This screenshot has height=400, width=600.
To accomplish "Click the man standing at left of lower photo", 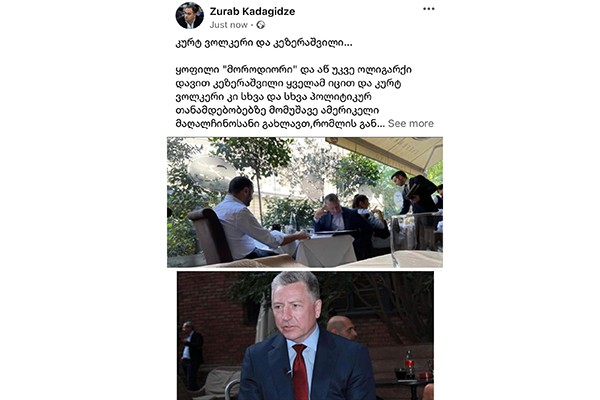I will pos(191,353).
